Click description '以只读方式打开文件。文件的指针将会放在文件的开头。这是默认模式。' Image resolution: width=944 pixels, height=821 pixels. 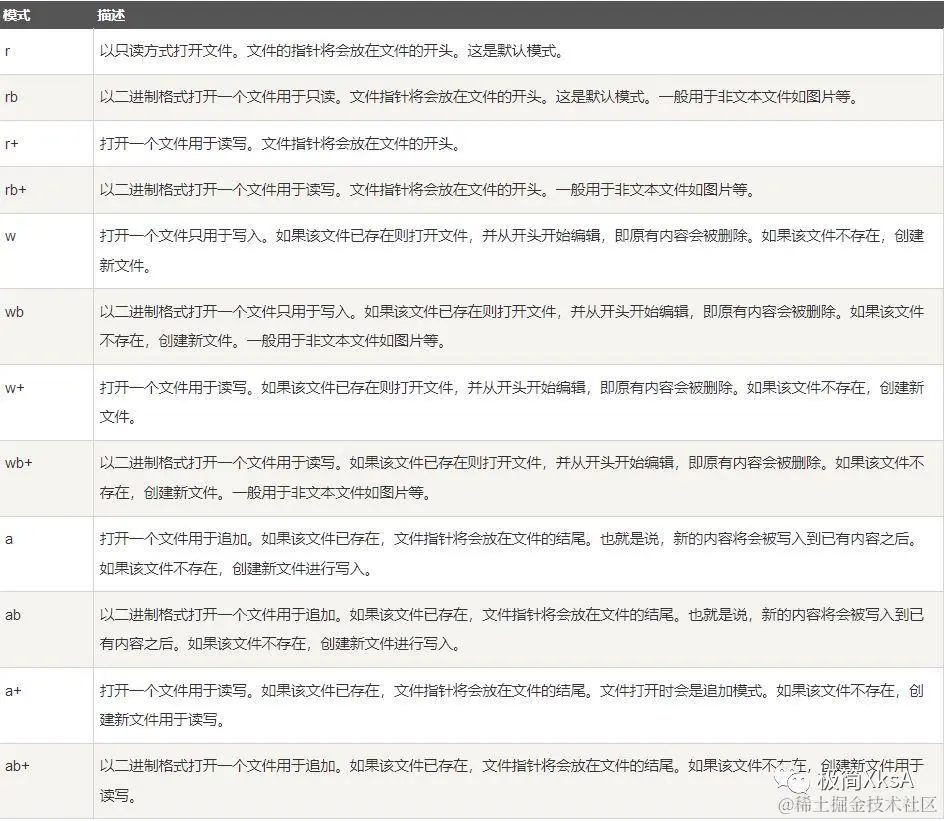[x=332, y=51]
